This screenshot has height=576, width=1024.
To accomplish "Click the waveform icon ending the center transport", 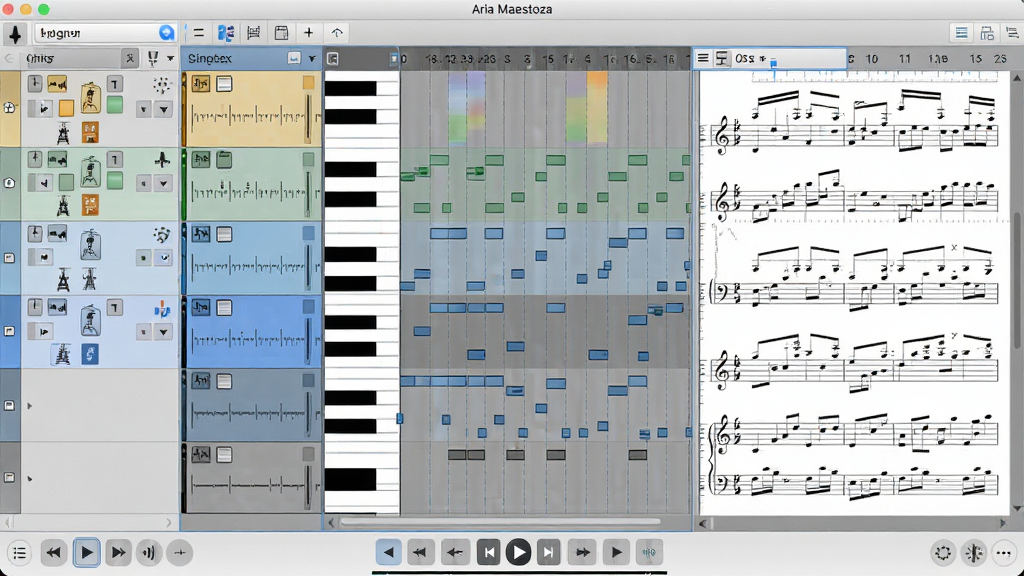I will pos(648,552).
